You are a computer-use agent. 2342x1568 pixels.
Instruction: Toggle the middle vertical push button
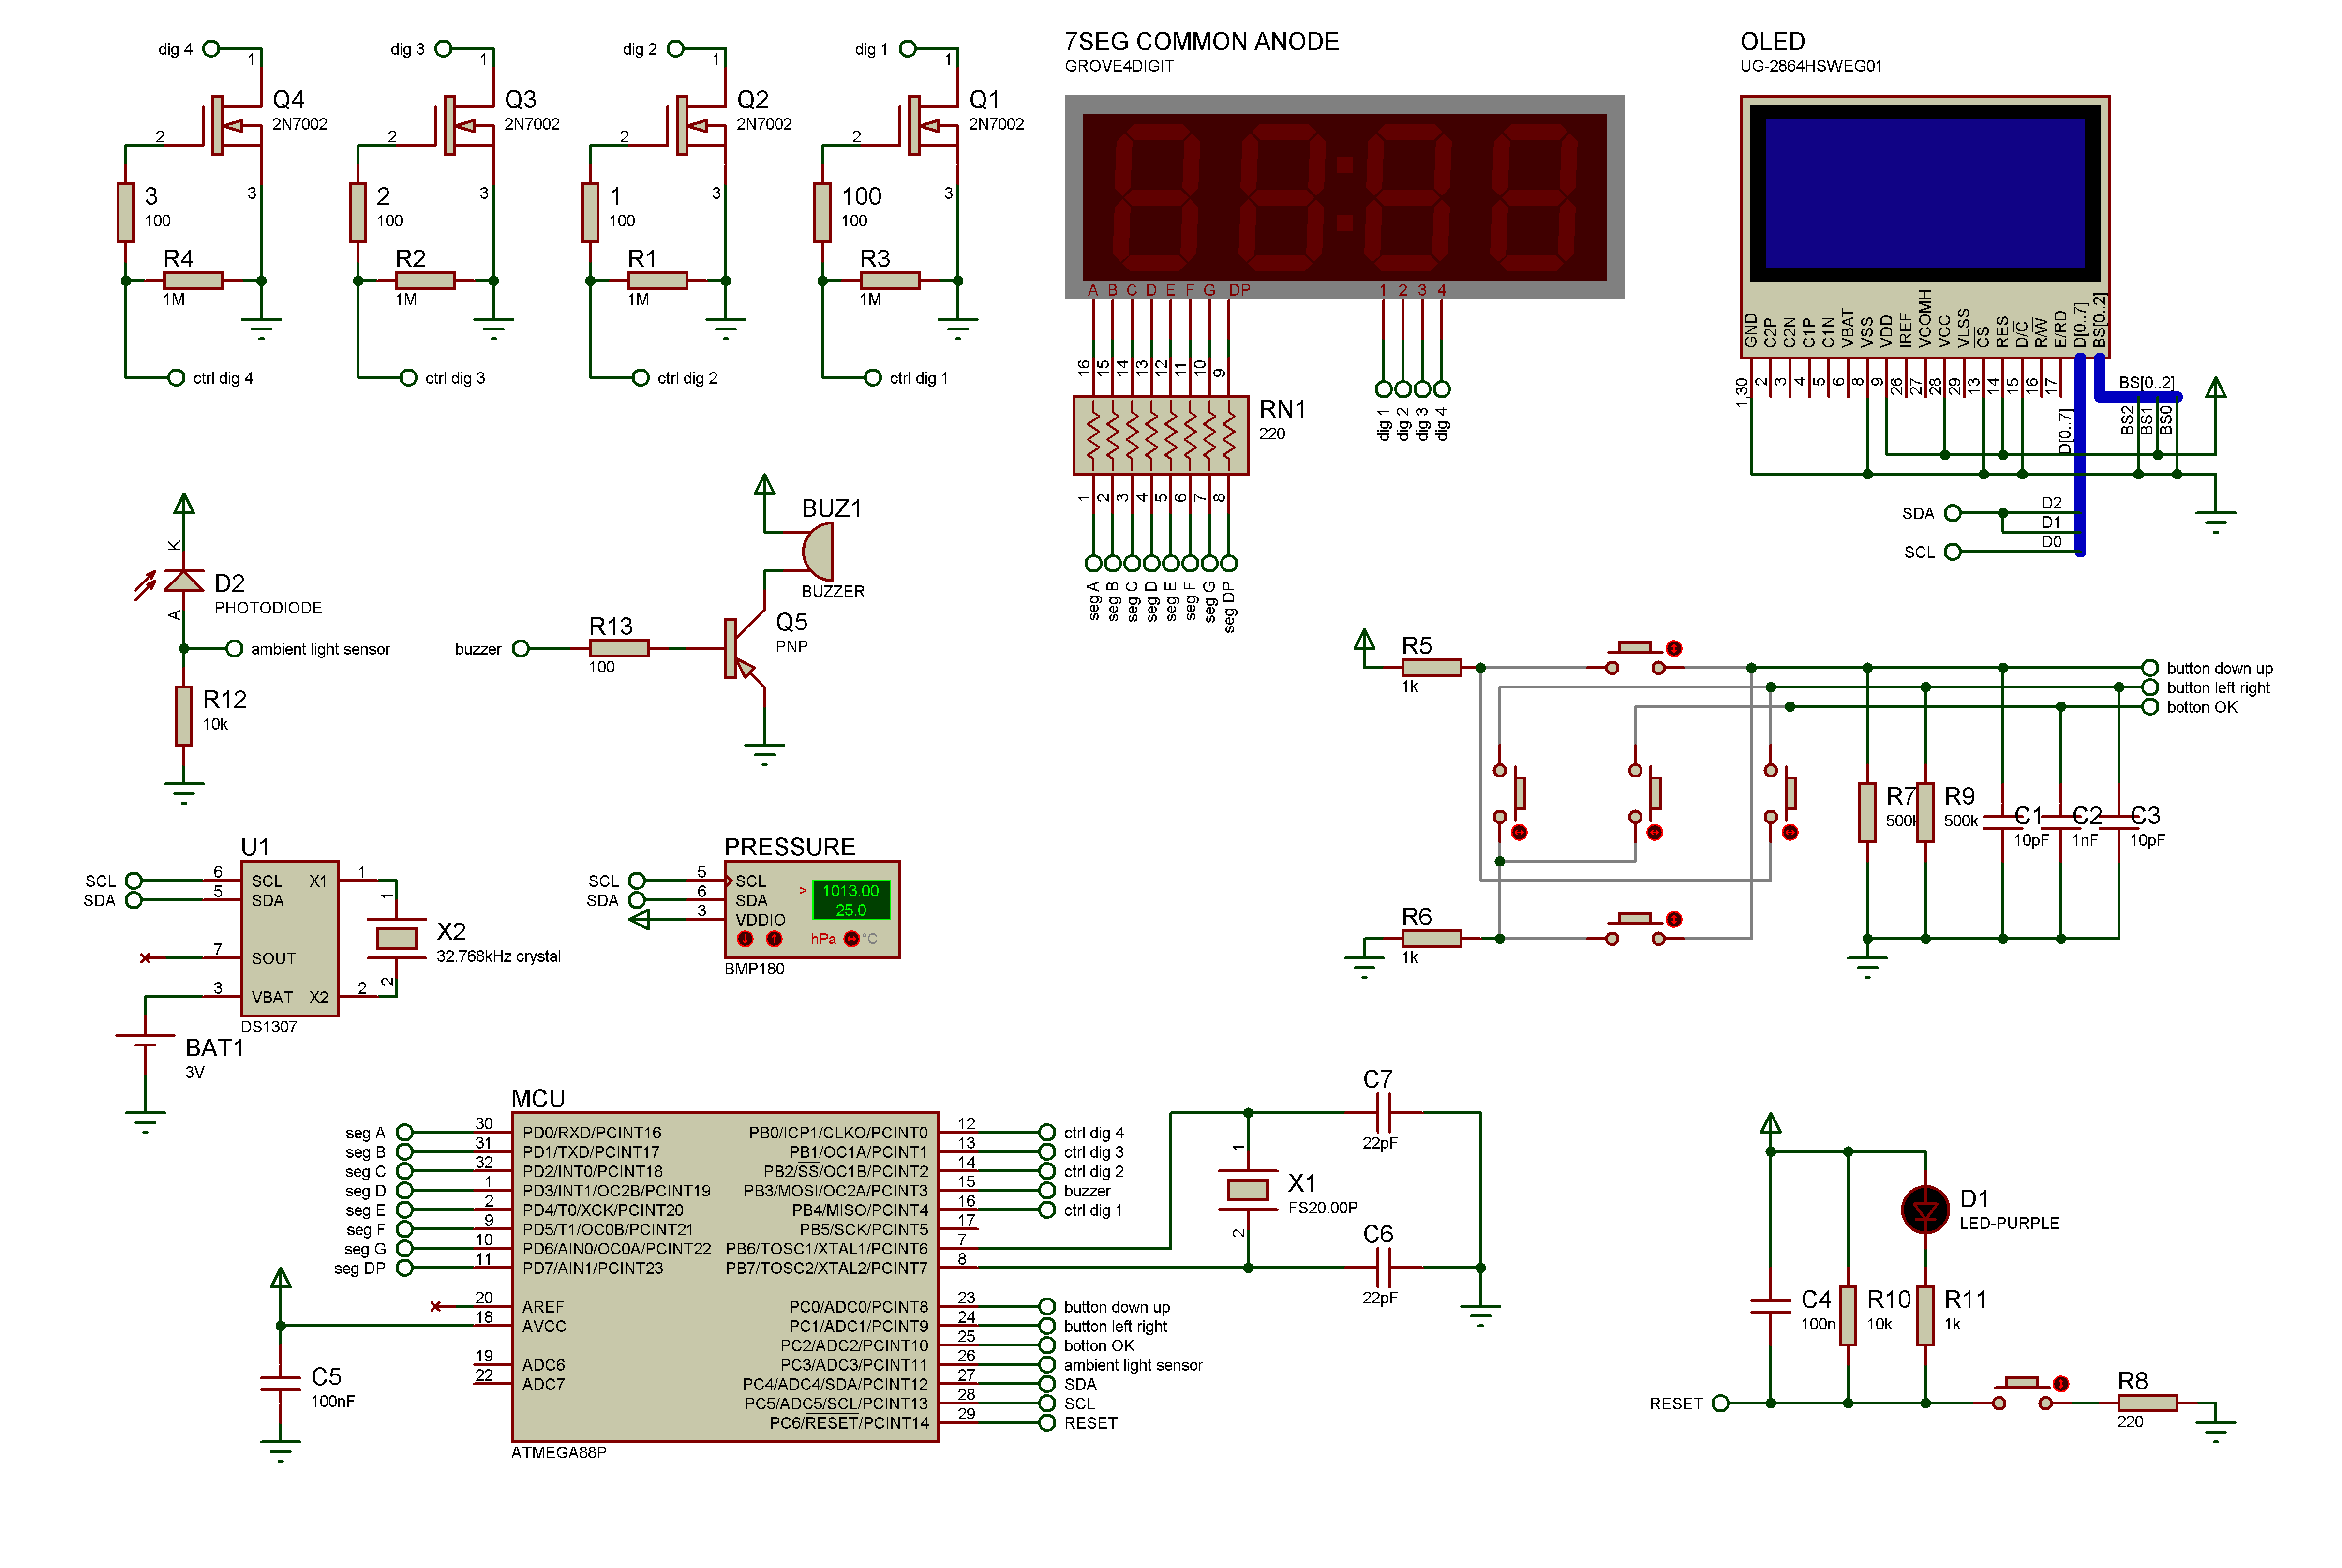[1644, 793]
